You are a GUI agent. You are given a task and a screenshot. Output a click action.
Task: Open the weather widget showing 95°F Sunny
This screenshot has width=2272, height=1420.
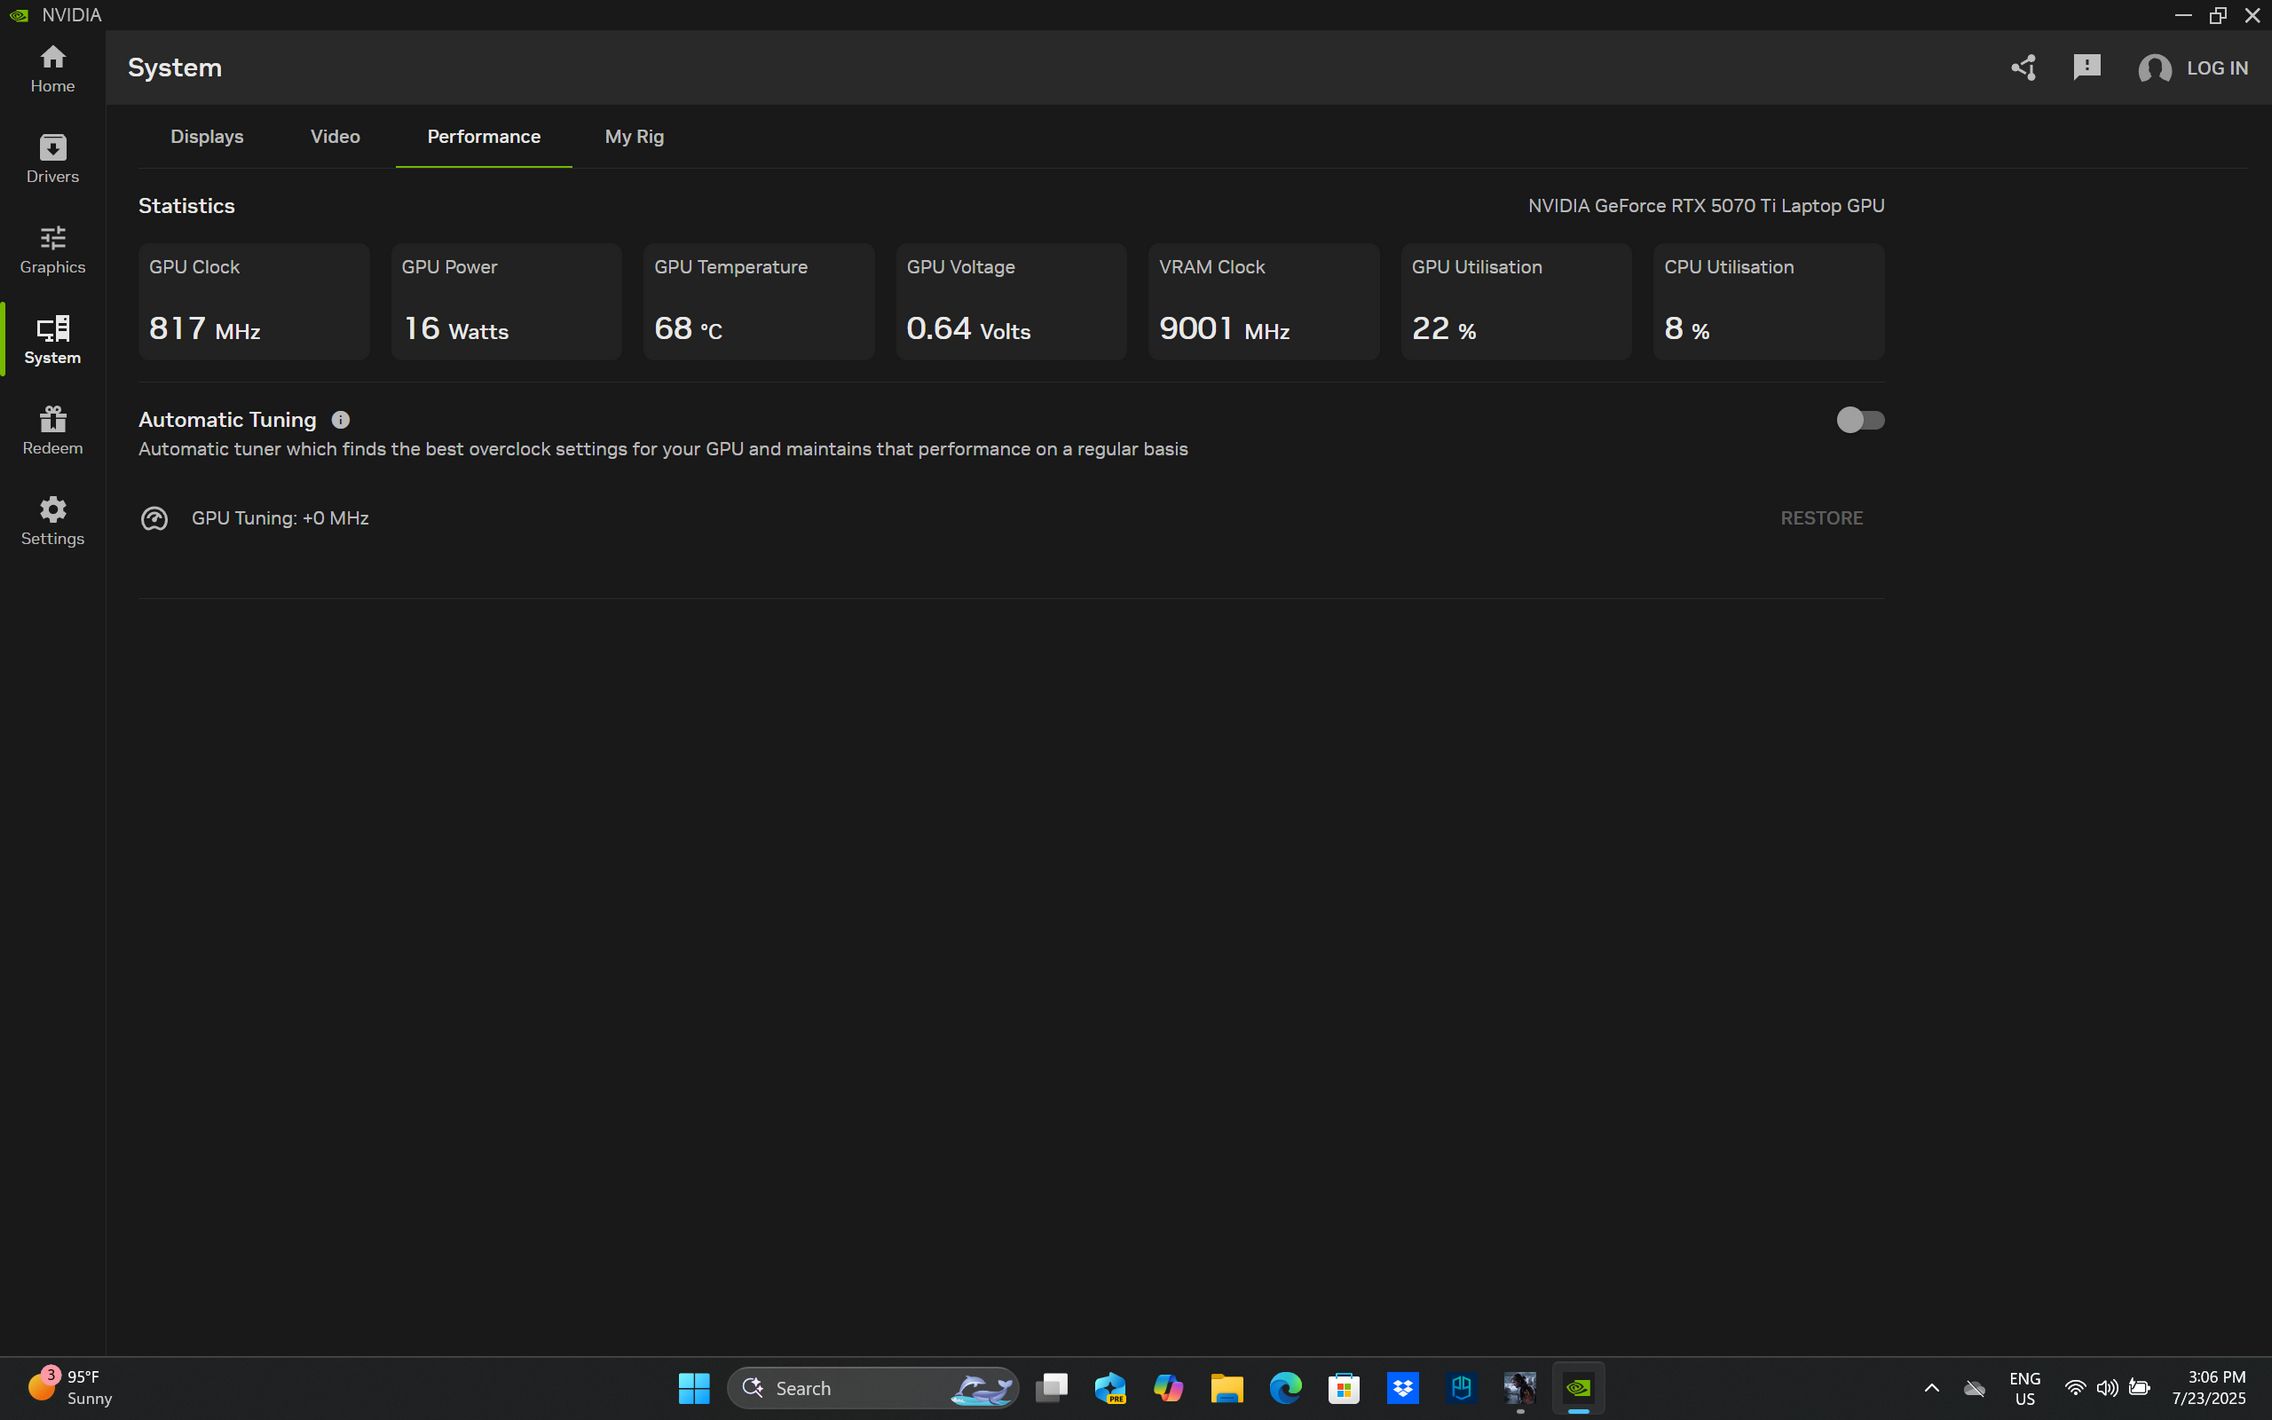[70, 1388]
